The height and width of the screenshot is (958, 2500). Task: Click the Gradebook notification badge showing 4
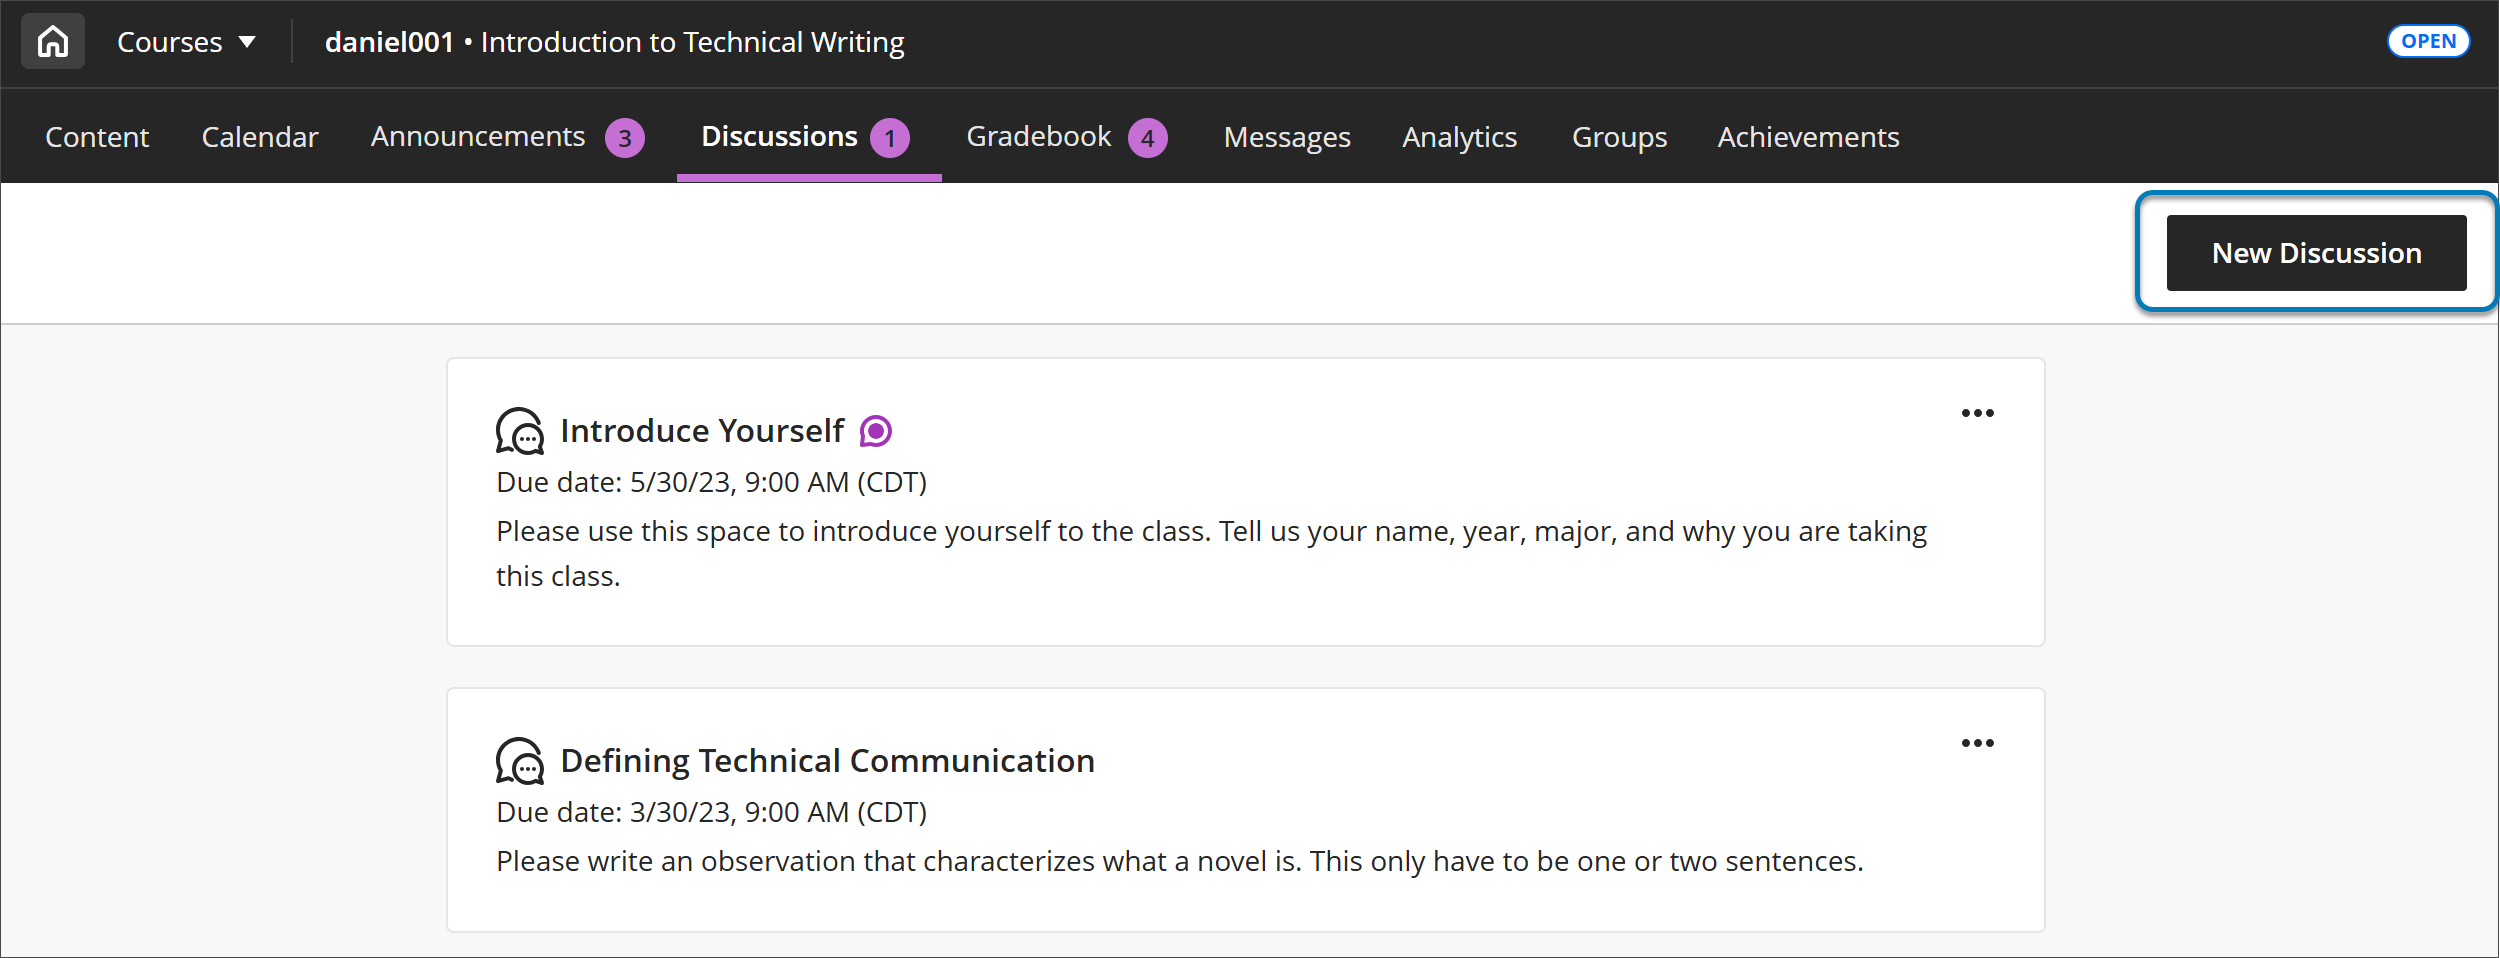click(x=1146, y=137)
